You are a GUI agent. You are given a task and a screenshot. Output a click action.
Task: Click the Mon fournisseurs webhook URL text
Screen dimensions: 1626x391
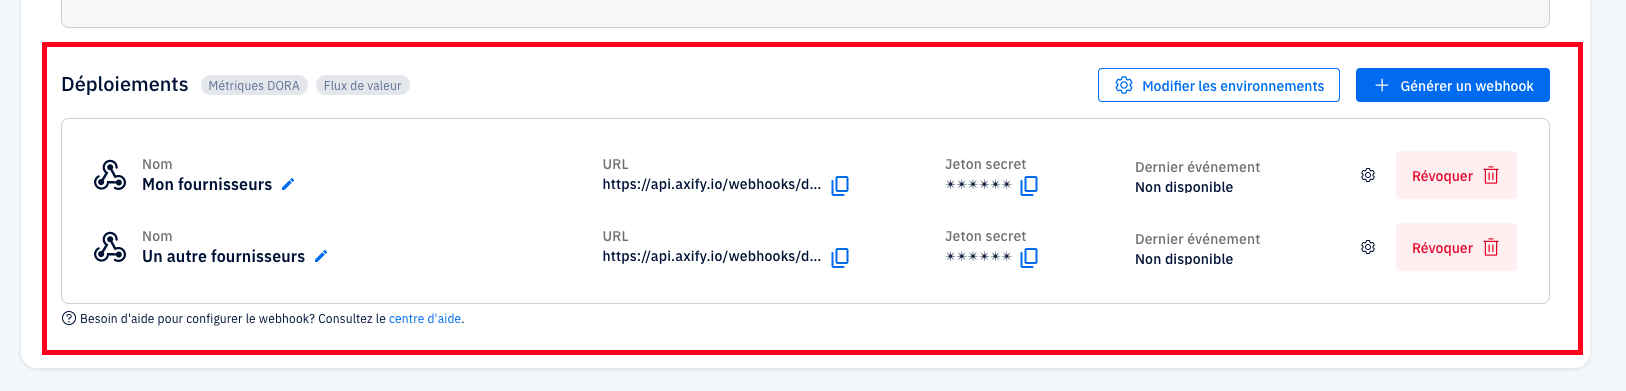712,184
